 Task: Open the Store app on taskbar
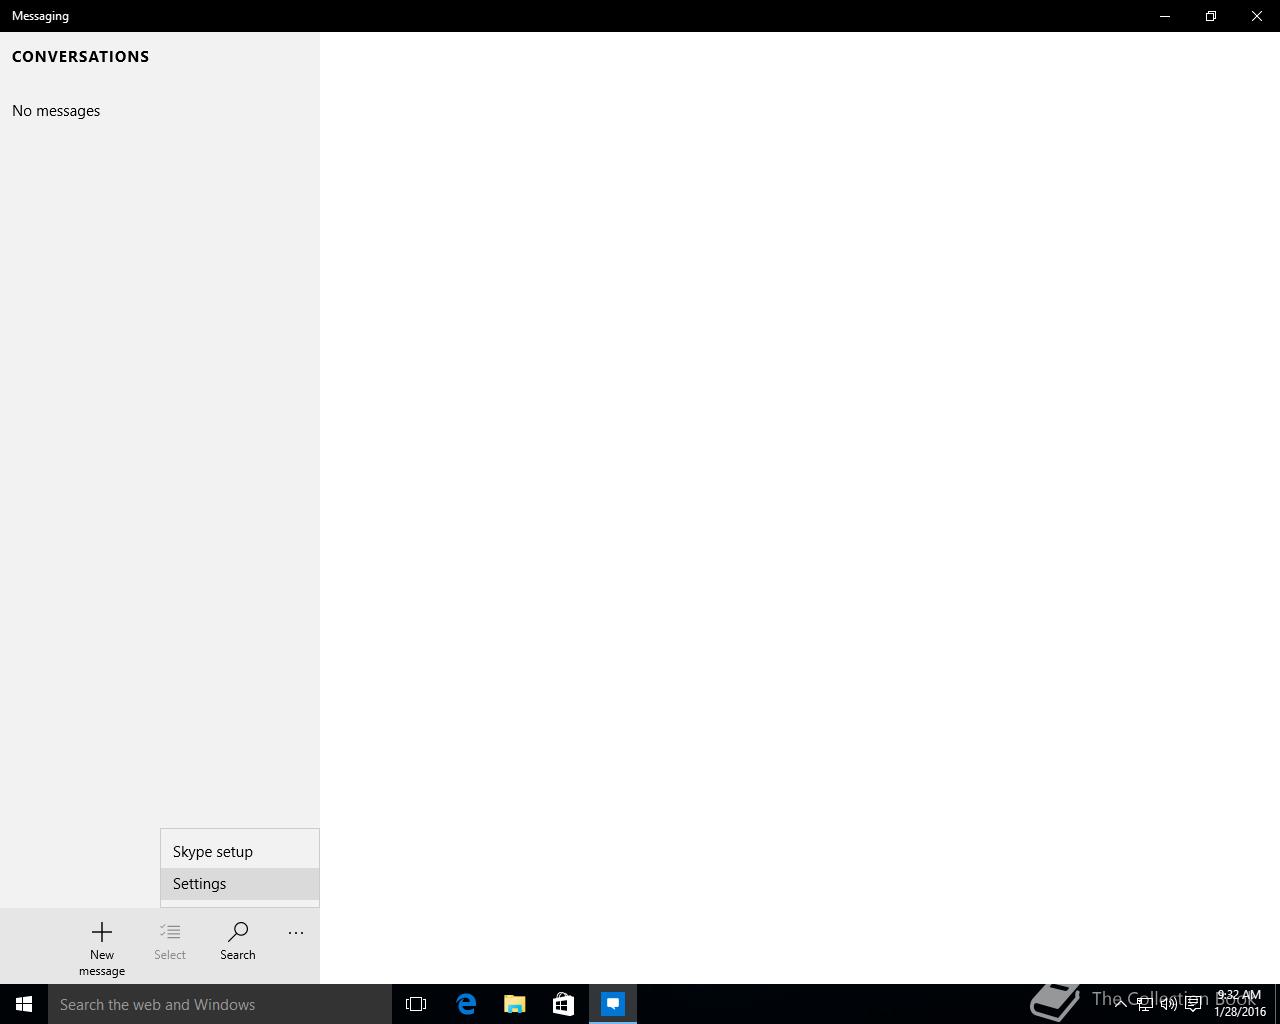click(x=563, y=1004)
